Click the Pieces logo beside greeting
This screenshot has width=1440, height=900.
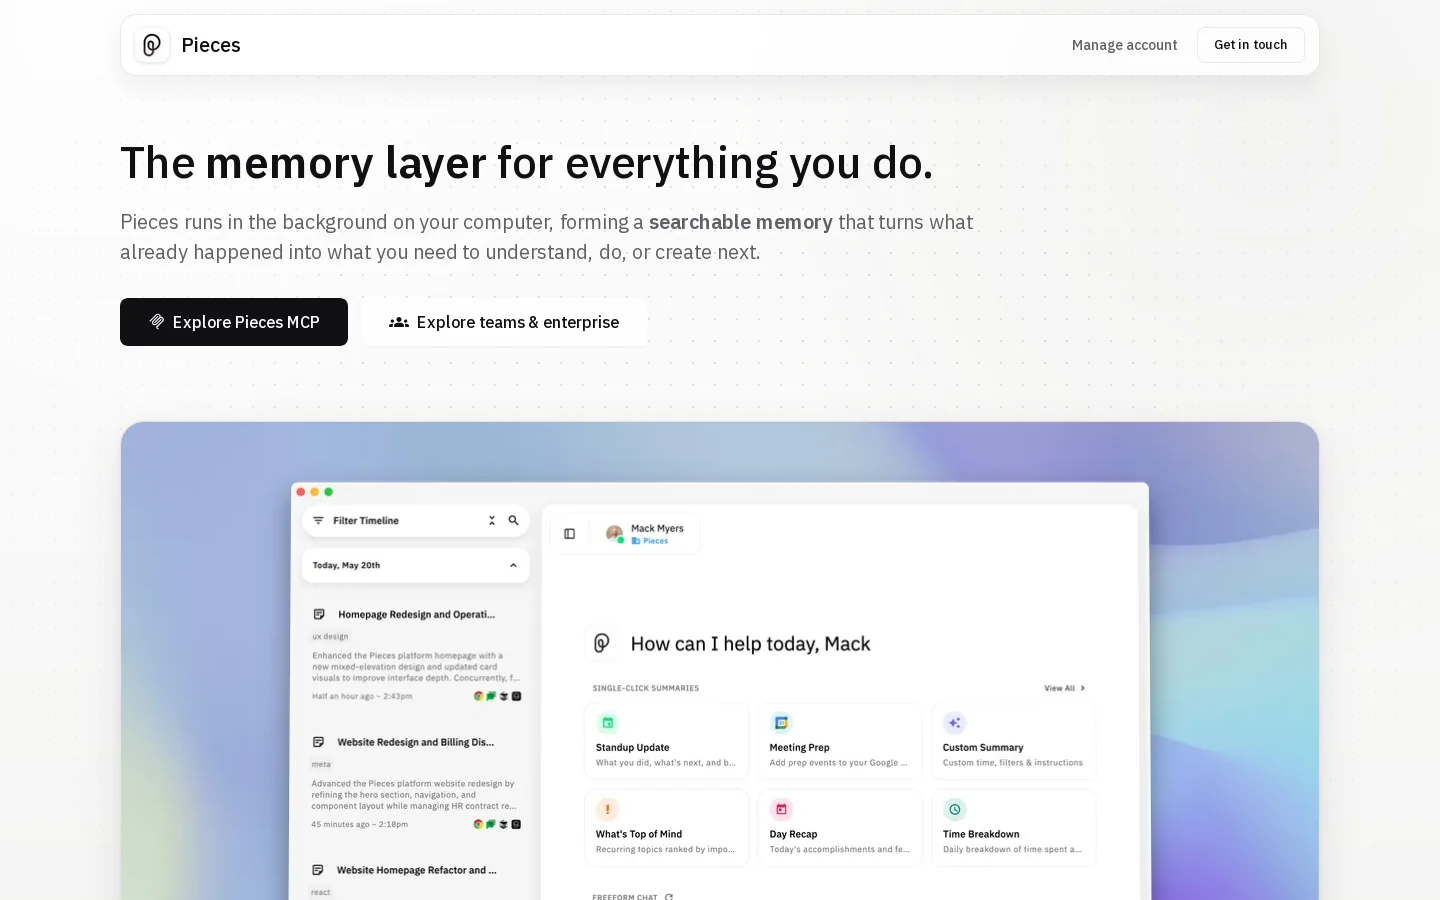602,643
